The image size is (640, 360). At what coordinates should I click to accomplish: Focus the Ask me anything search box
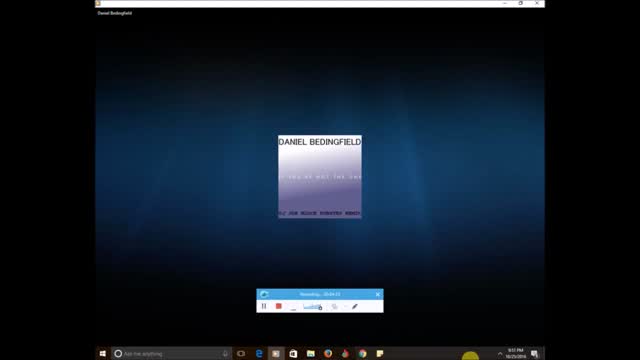pyautogui.click(x=171, y=353)
